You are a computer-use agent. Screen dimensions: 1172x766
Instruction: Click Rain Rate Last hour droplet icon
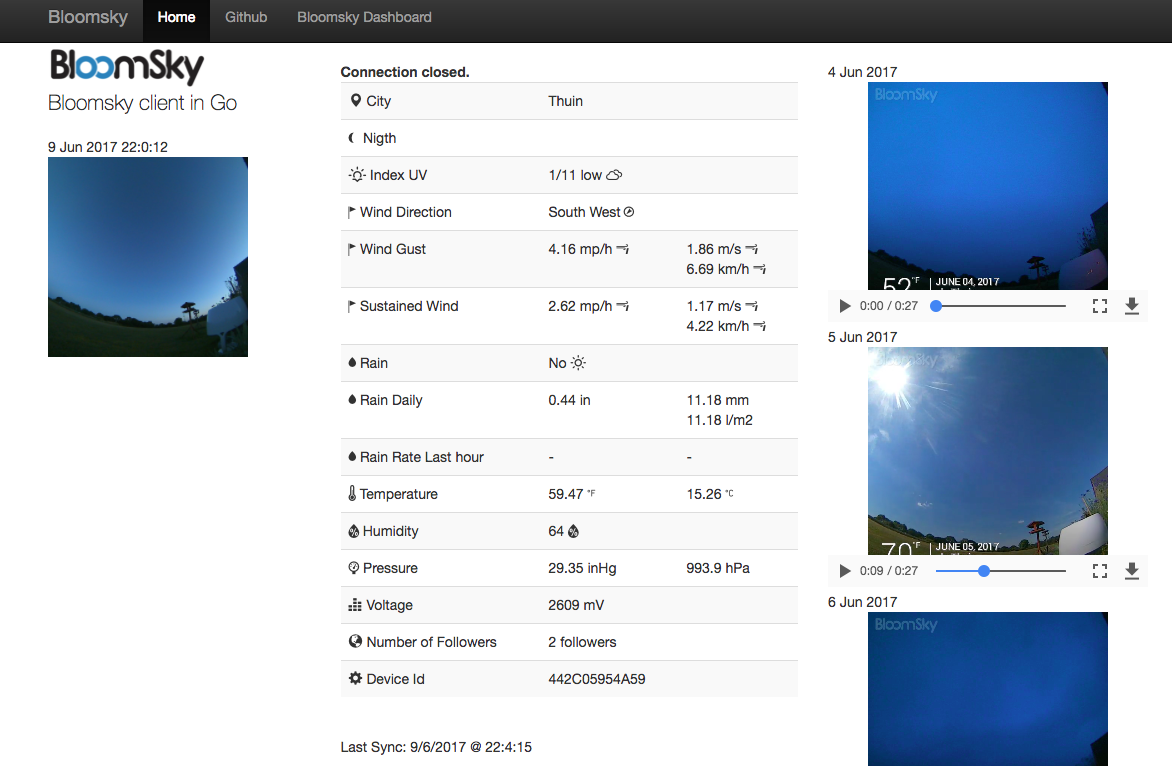[x=352, y=457]
